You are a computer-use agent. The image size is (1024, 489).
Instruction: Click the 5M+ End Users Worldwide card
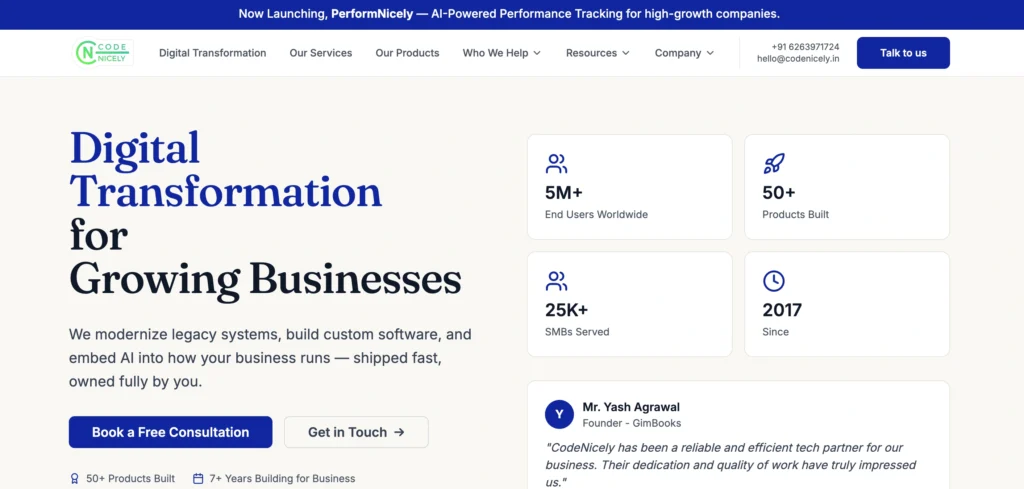coord(630,187)
